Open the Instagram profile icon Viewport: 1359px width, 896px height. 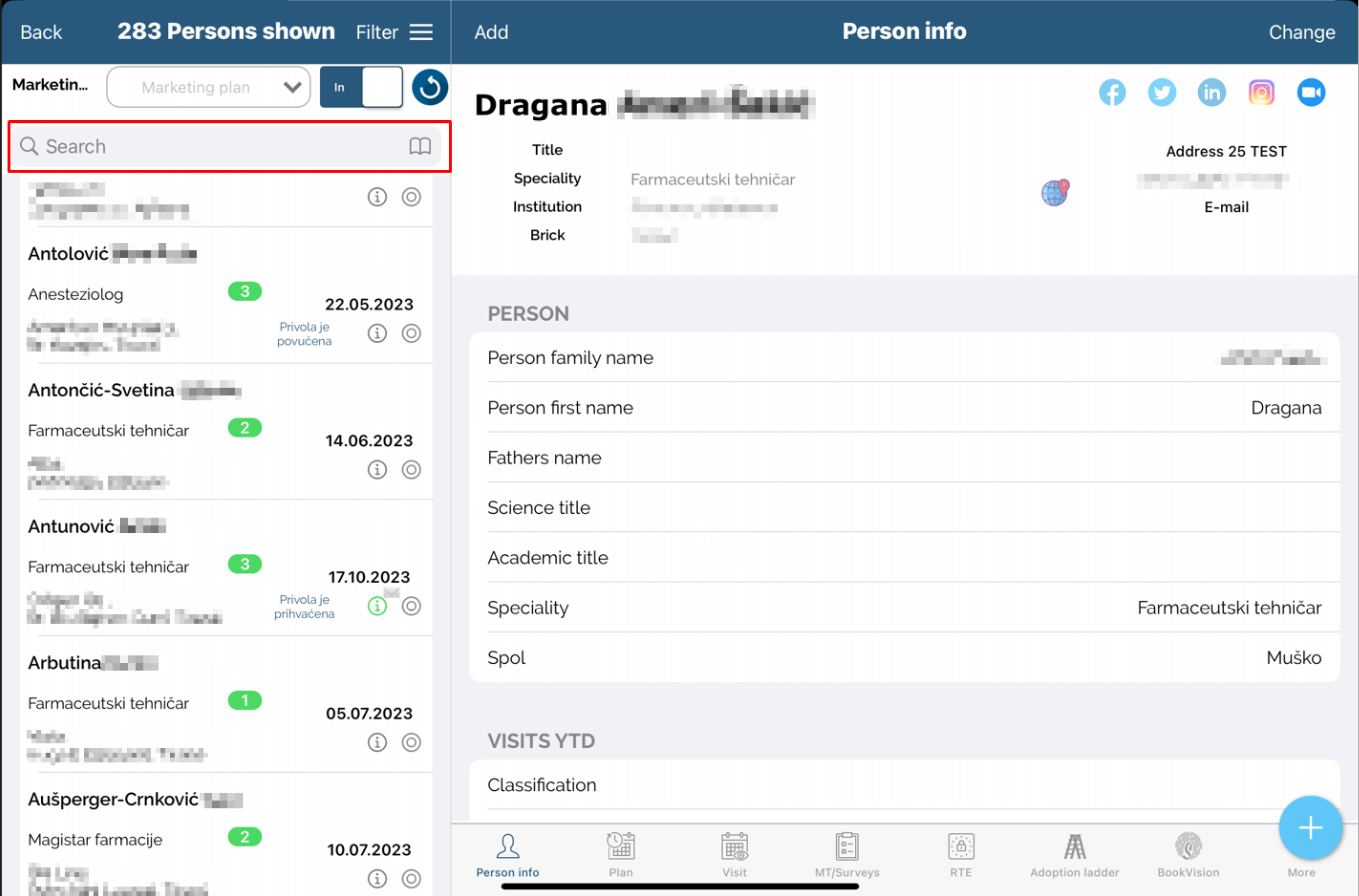pos(1262,93)
